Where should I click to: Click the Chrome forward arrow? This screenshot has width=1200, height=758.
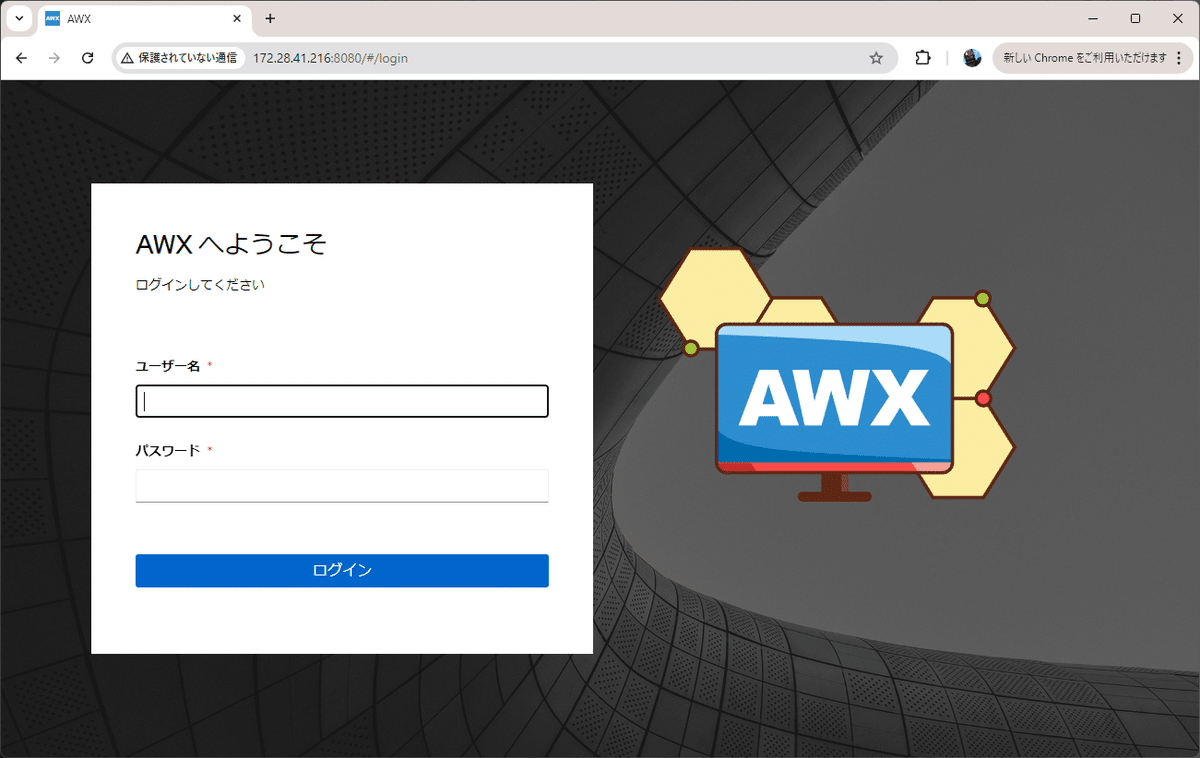click(54, 58)
